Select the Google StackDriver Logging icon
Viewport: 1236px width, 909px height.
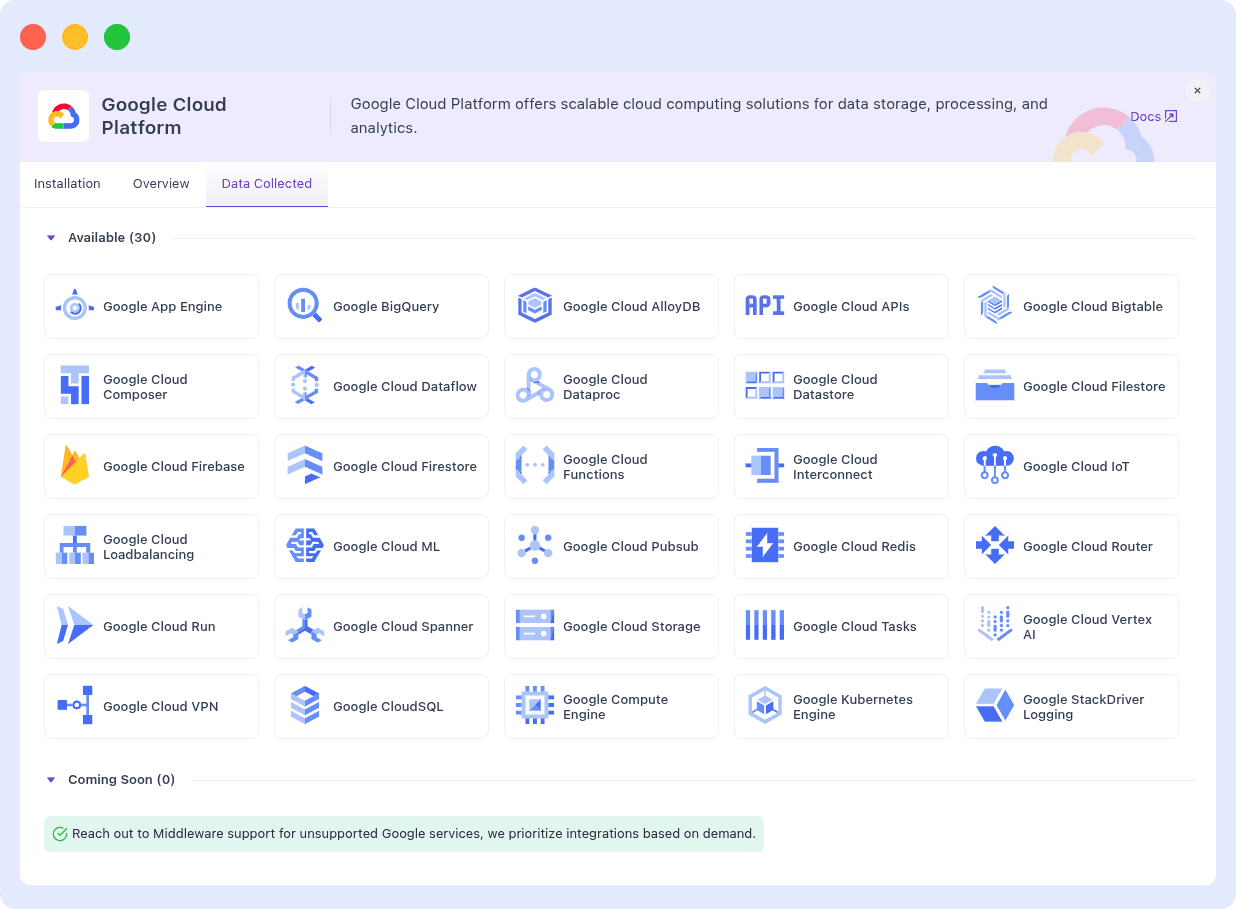994,706
